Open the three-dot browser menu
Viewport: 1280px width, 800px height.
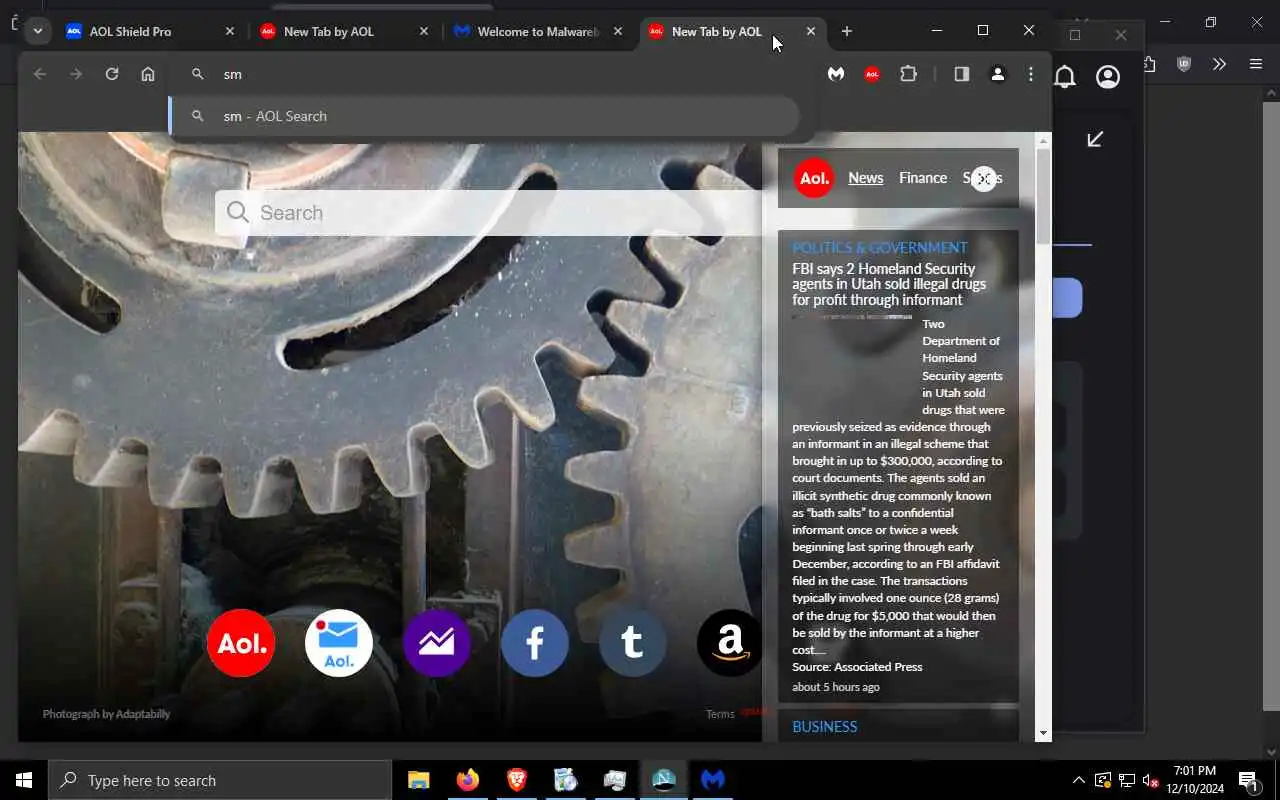click(1031, 74)
